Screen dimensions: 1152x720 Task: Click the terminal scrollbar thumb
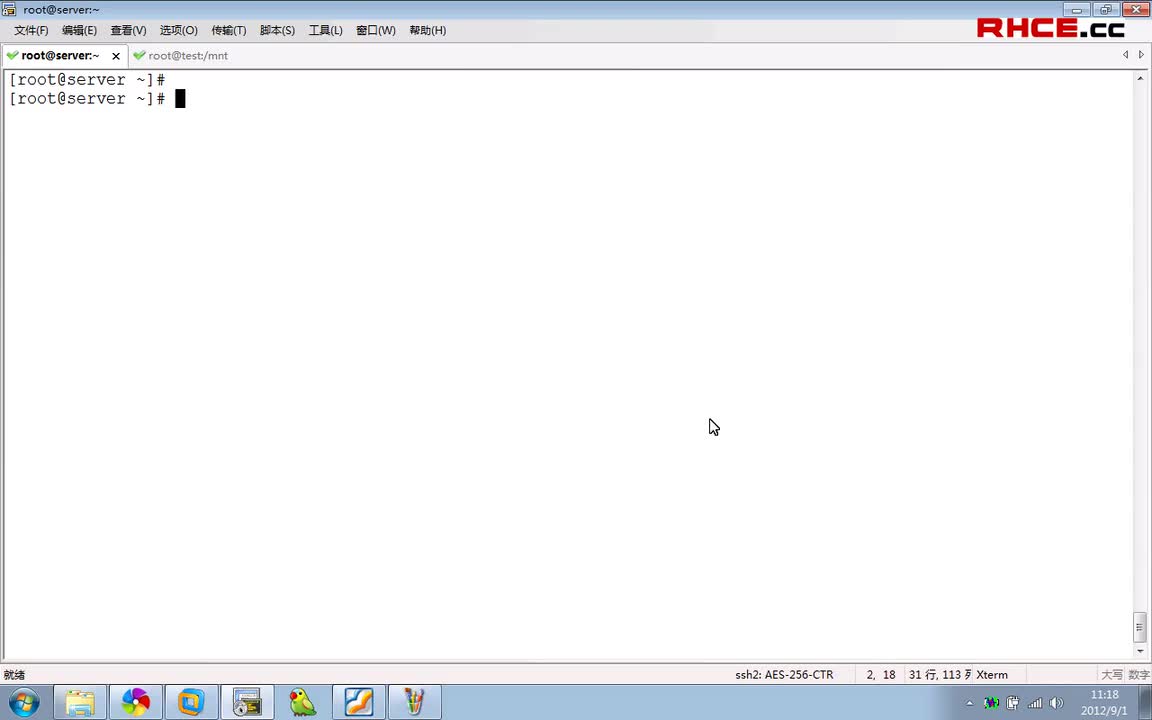(1140, 627)
